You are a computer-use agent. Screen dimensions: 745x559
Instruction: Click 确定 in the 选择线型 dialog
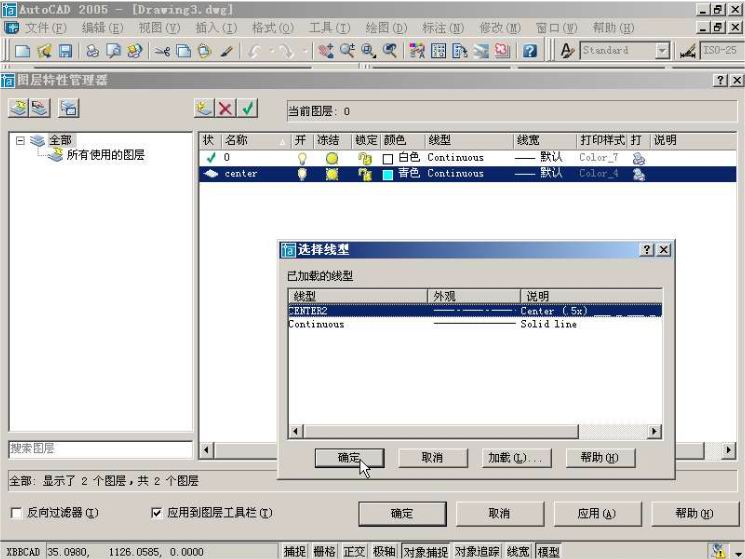tap(349, 458)
